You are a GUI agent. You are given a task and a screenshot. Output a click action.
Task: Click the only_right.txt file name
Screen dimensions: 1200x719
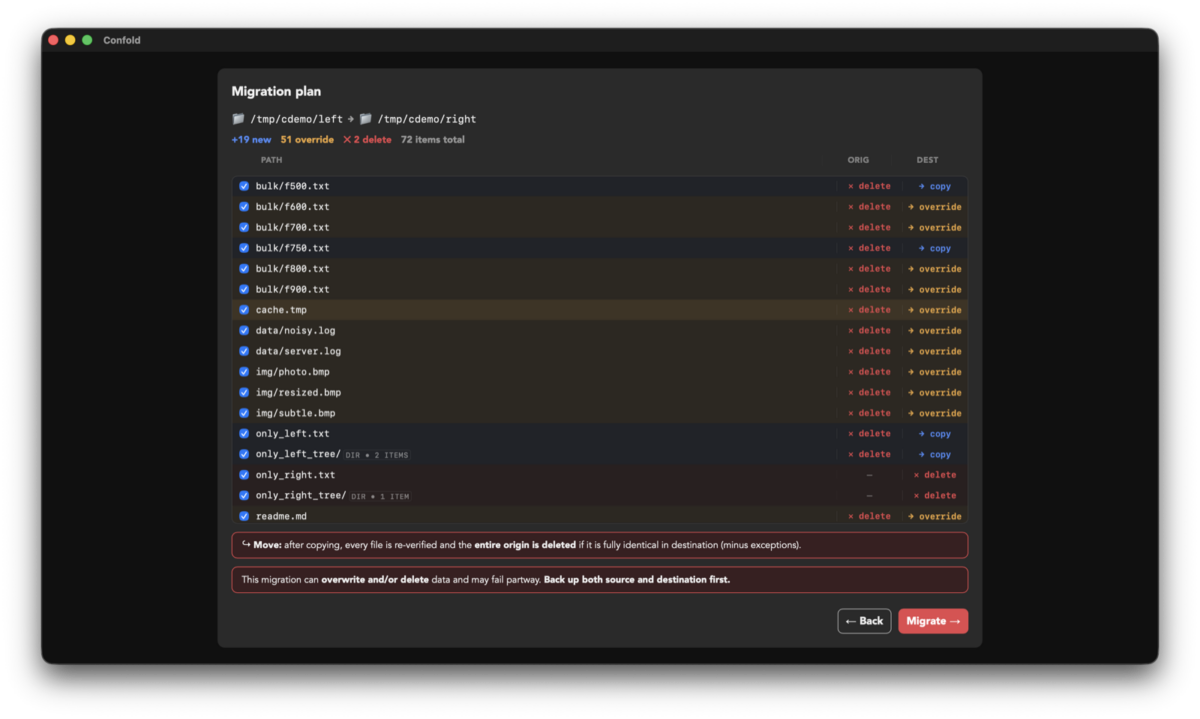point(295,475)
